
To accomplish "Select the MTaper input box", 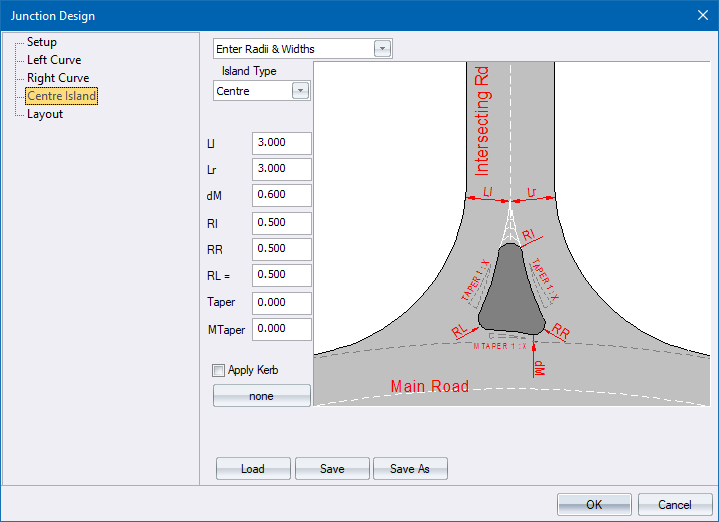I will pyautogui.click(x=281, y=329).
